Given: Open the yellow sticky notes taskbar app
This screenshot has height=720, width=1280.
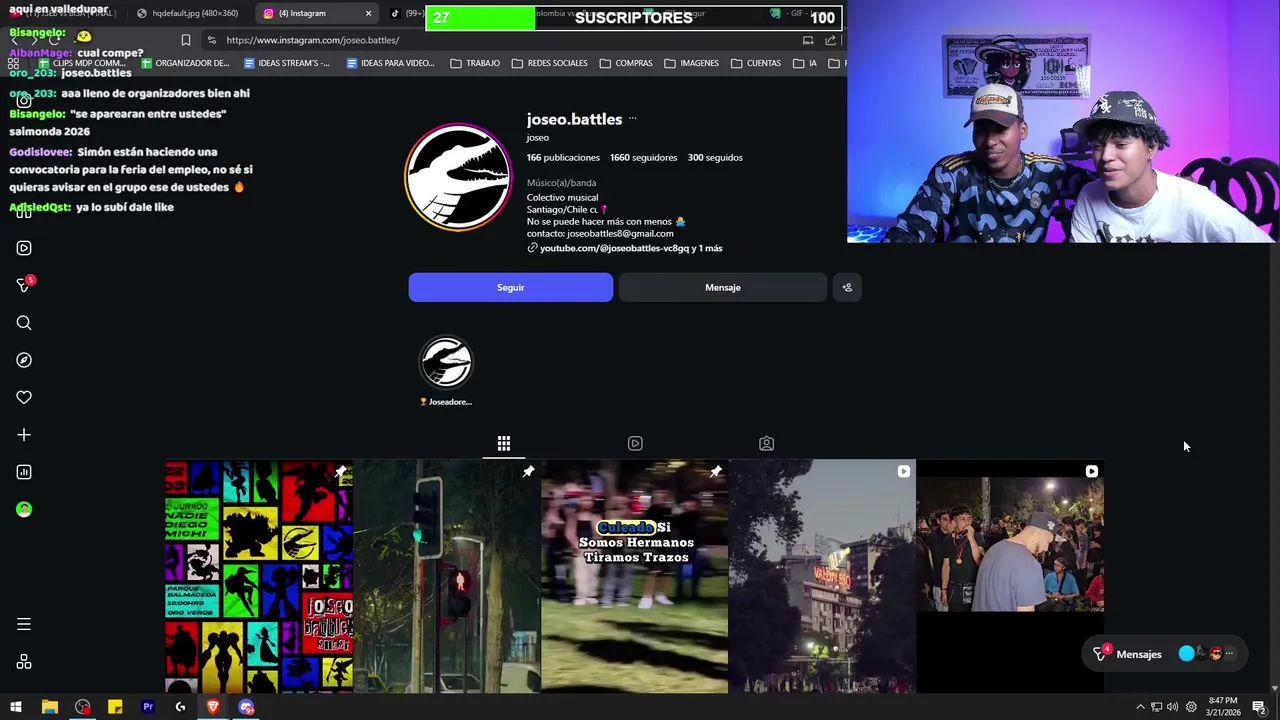Looking at the screenshot, I should [115, 707].
